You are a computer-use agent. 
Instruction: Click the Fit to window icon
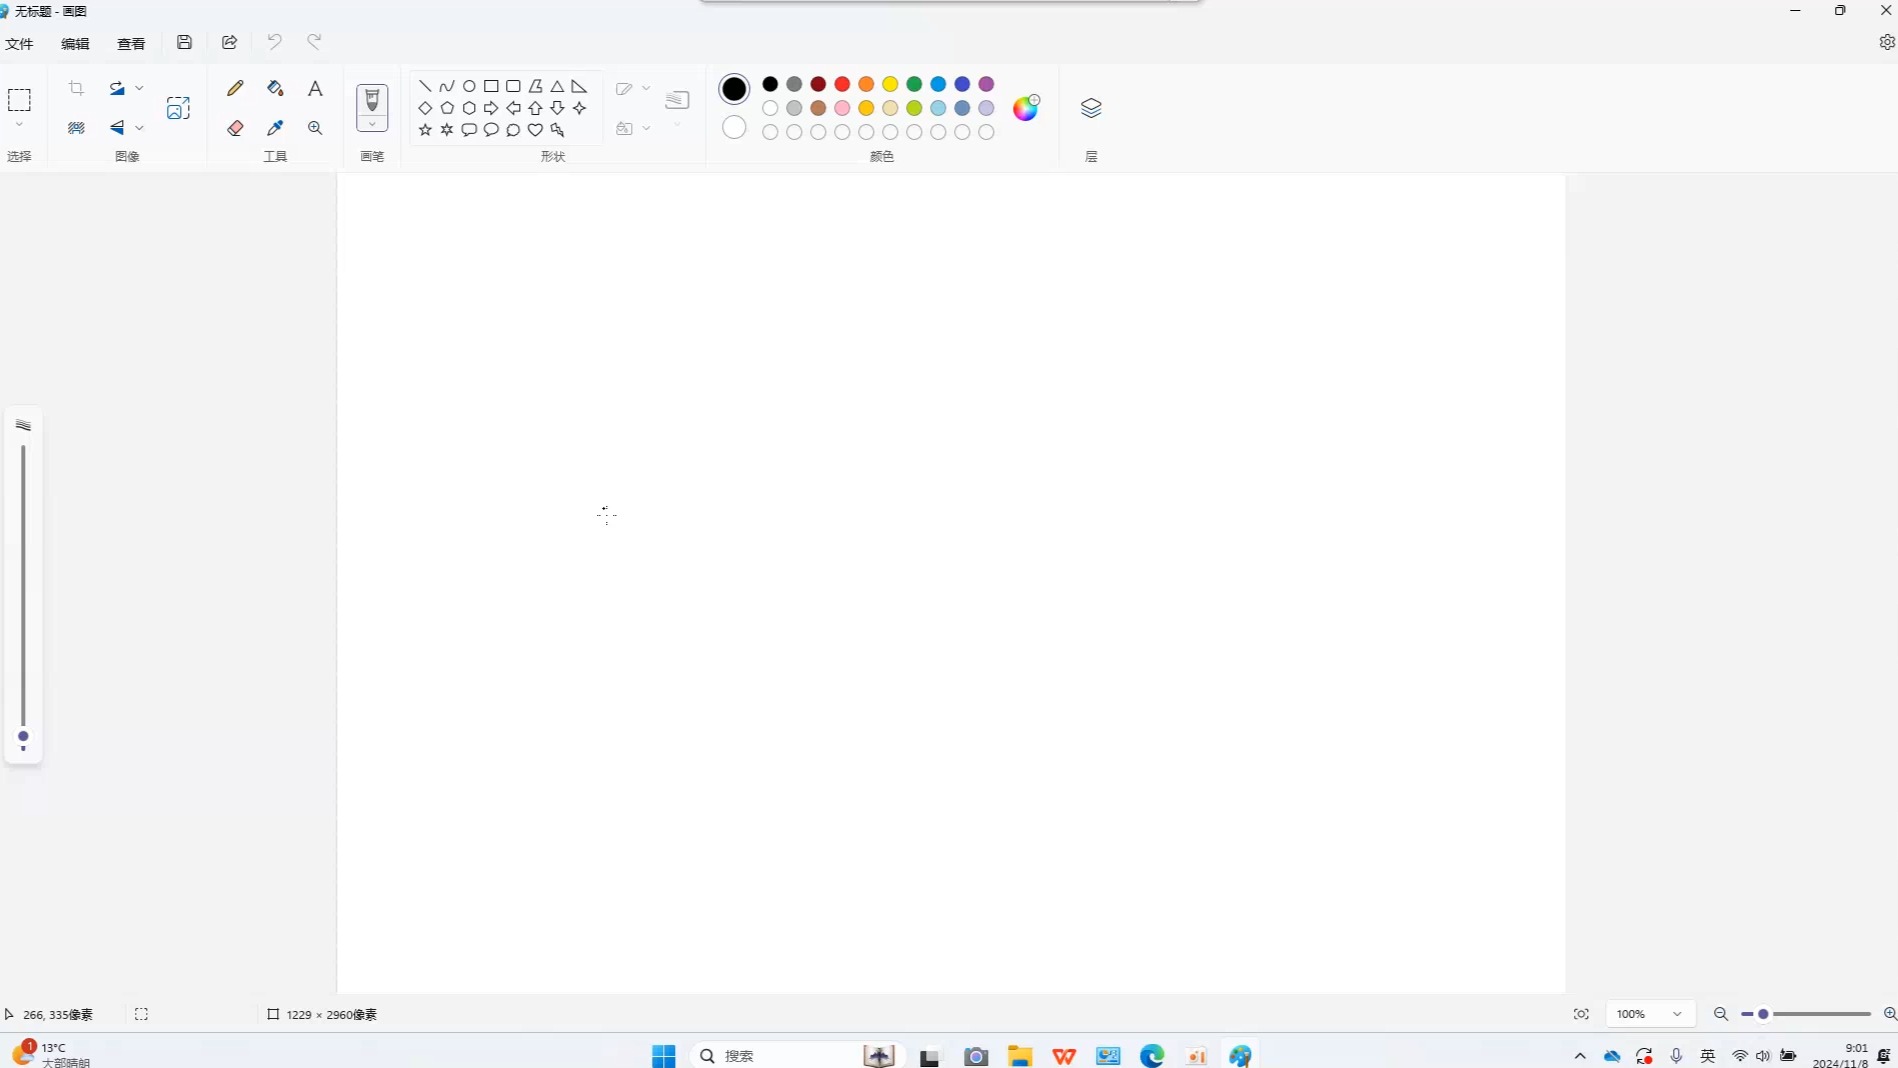(1581, 1014)
